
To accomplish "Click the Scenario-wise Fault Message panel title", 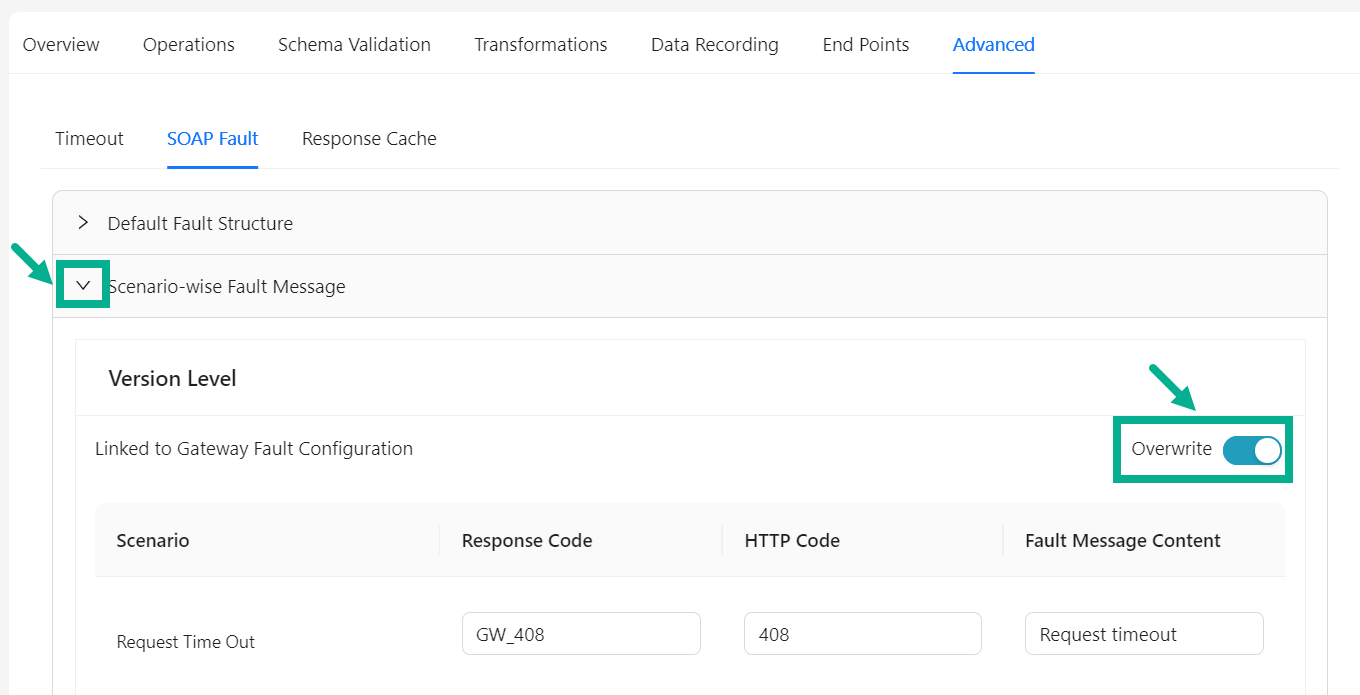I will tap(227, 287).
